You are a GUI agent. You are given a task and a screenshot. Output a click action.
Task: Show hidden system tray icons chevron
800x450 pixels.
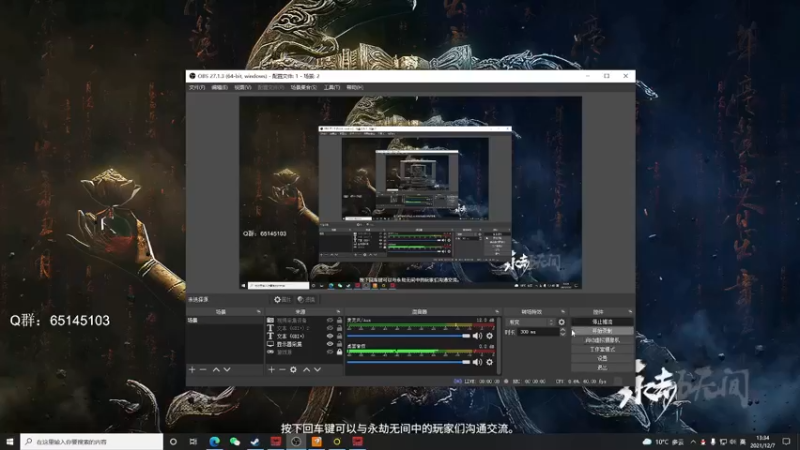693,442
